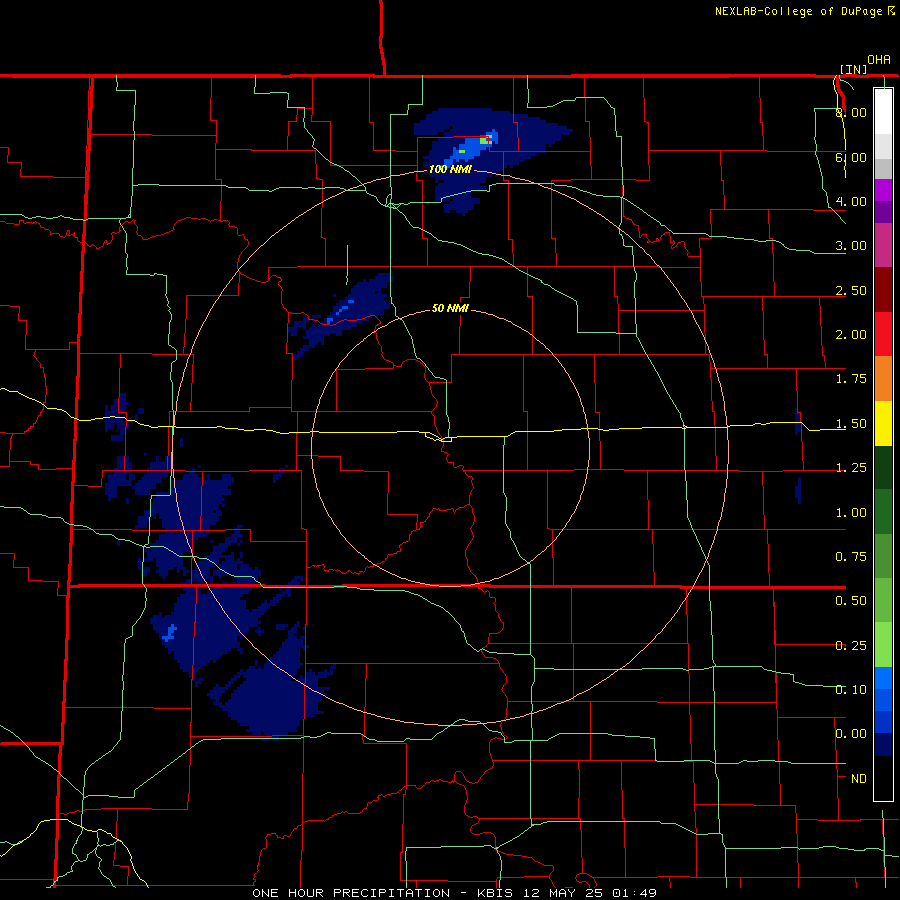Select the darkest green legend swatch beside 1.25
Viewport: 900px width, 900px height.
click(x=883, y=468)
